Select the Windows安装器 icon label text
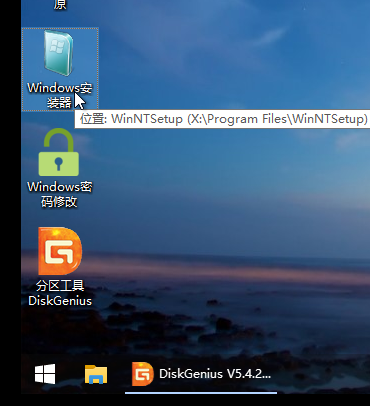 [x=60, y=95]
